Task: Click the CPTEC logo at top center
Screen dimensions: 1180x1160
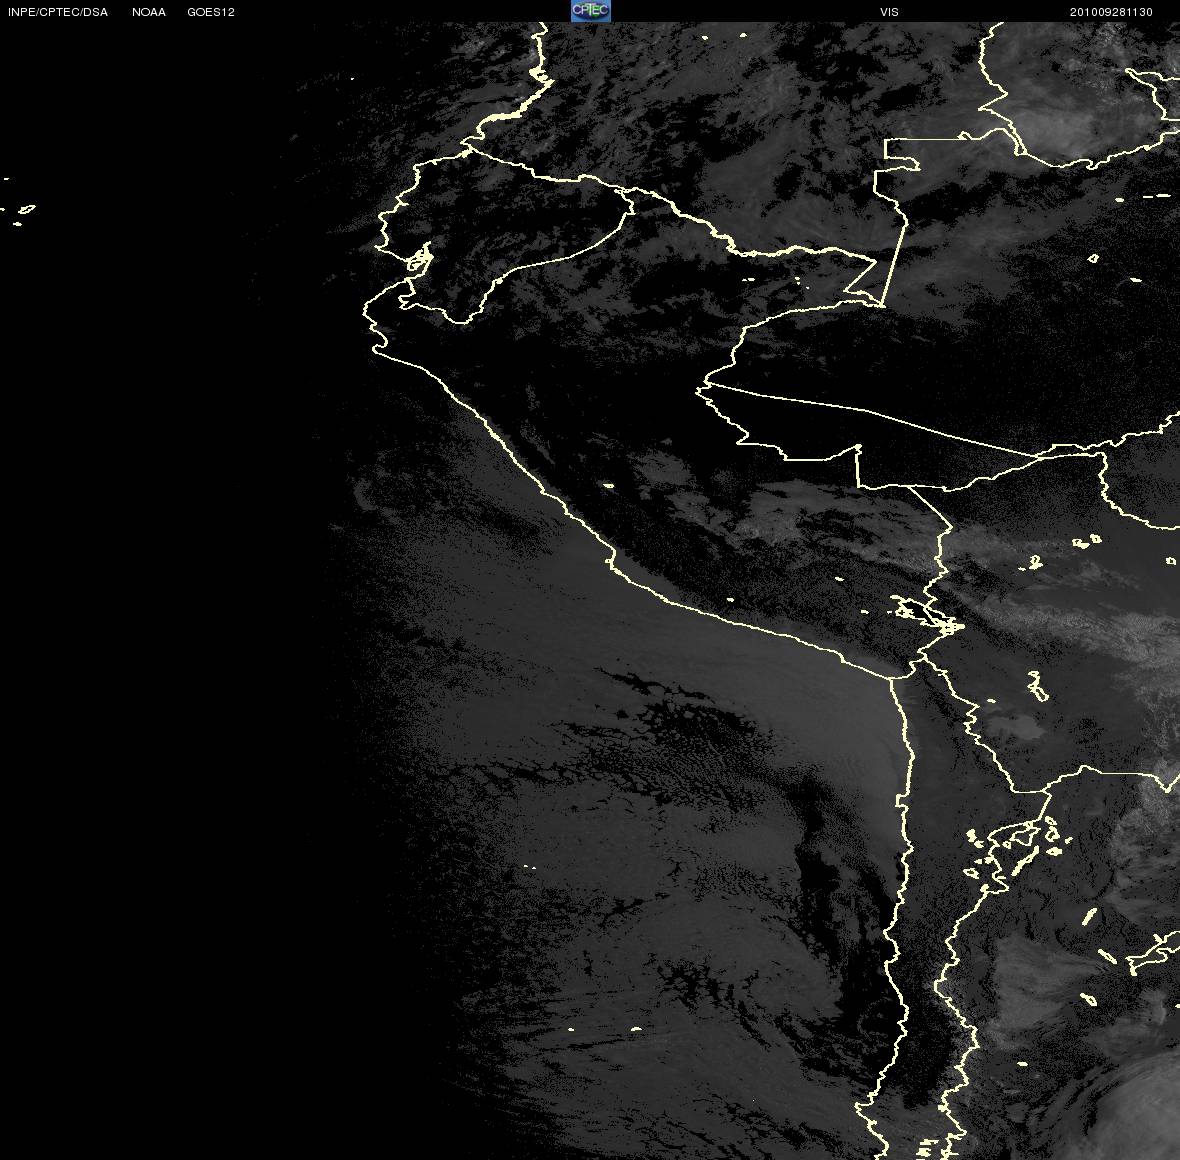Action: [x=591, y=11]
